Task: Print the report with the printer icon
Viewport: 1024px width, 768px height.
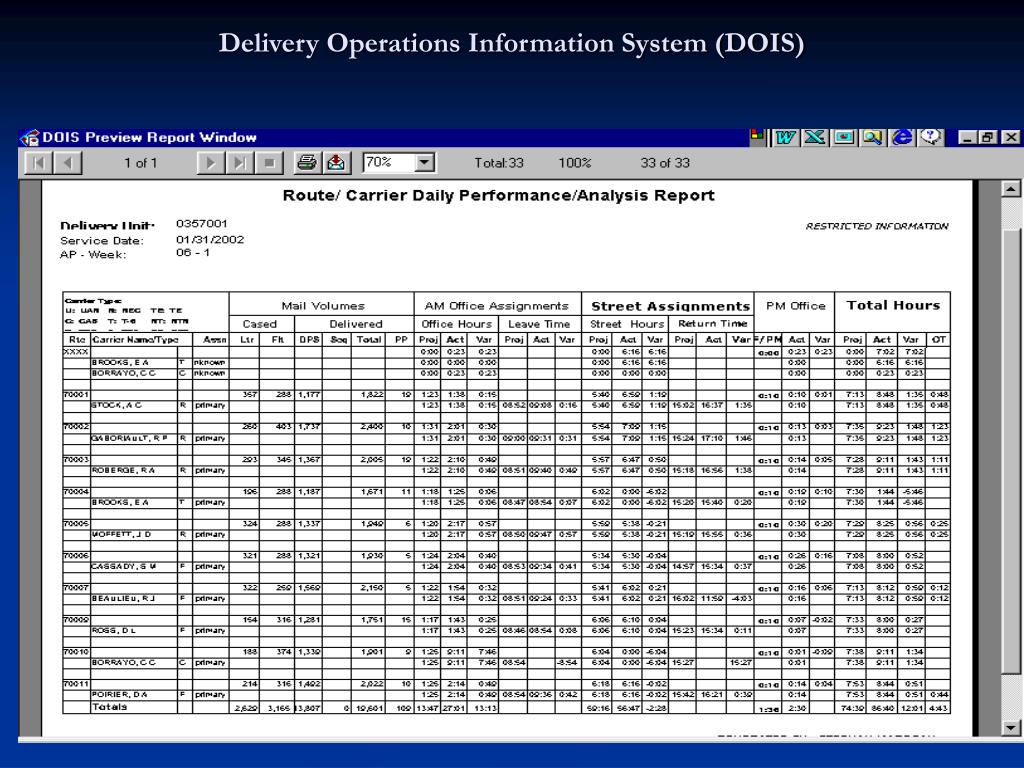Action: coord(307,163)
